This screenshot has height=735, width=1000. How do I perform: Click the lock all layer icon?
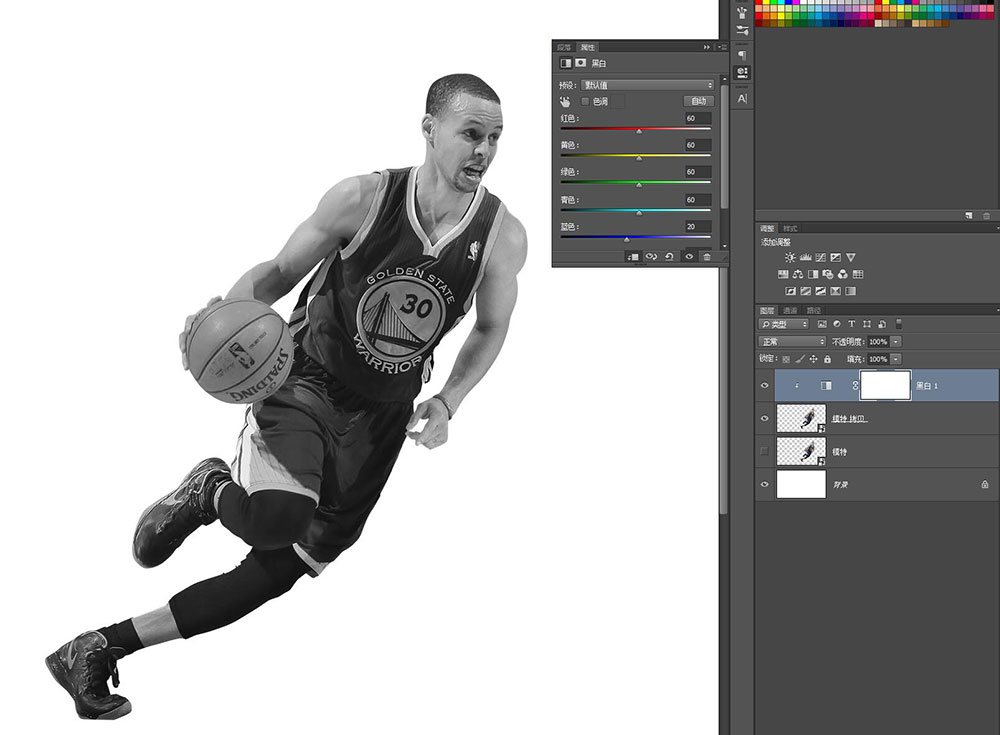click(x=827, y=359)
